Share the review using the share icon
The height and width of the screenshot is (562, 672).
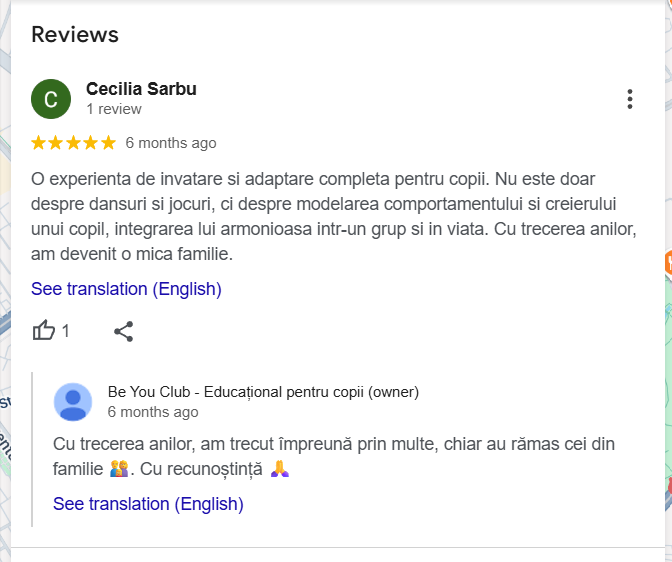point(123,331)
